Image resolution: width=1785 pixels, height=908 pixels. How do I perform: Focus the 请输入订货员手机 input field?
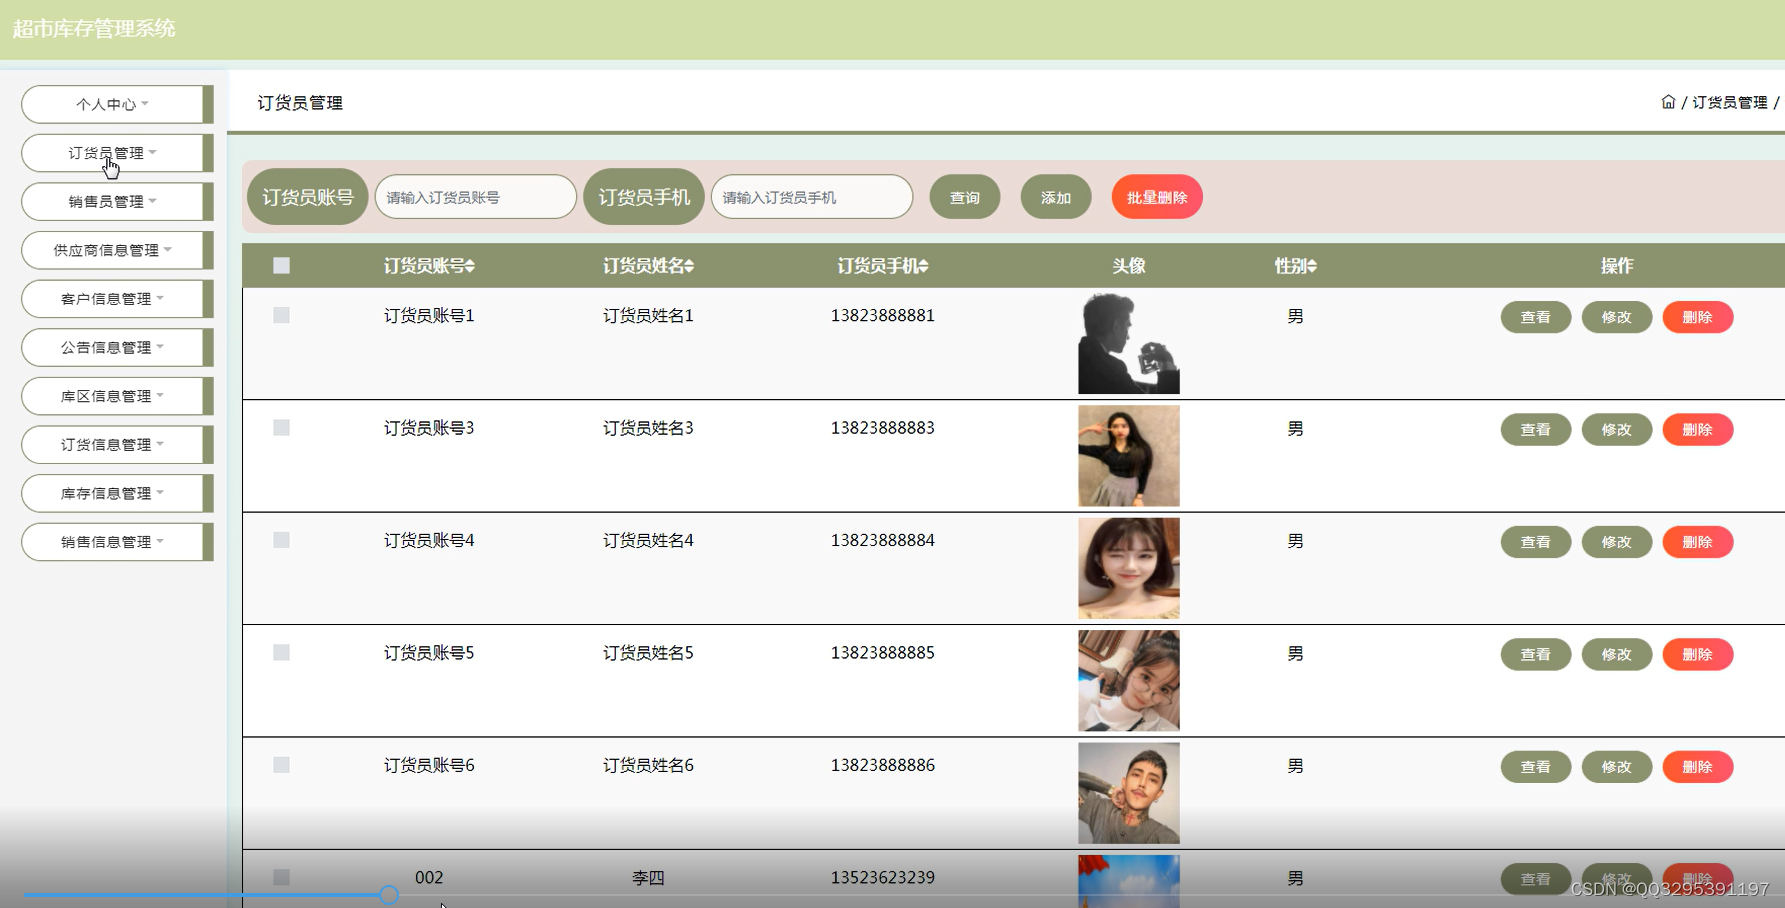coord(812,197)
